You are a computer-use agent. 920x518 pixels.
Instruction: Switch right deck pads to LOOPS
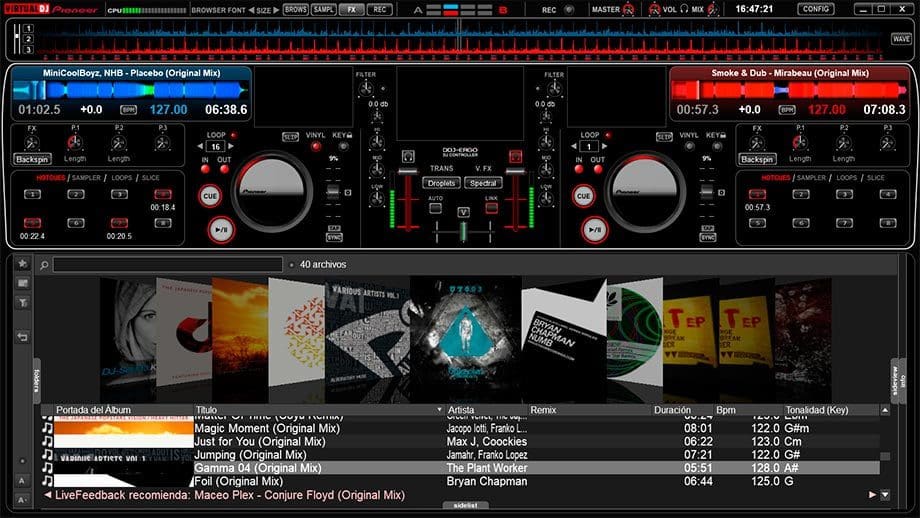[x=847, y=178]
